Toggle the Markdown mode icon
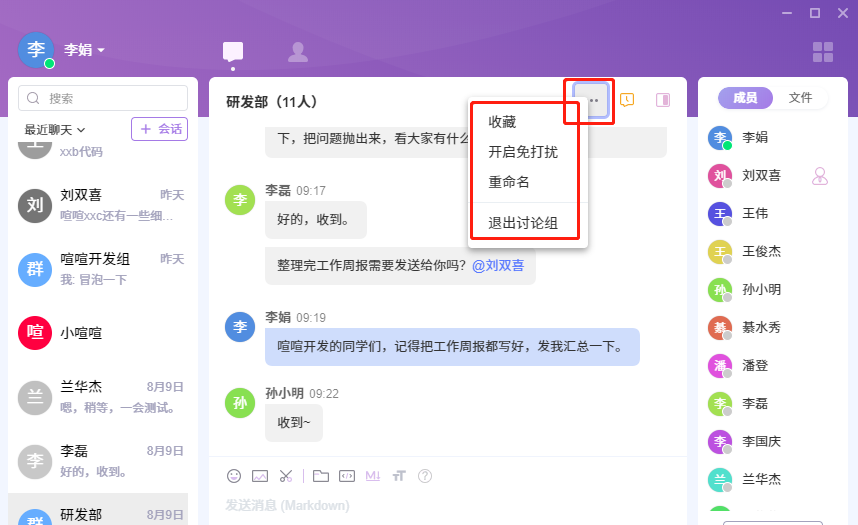 (373, 476)
